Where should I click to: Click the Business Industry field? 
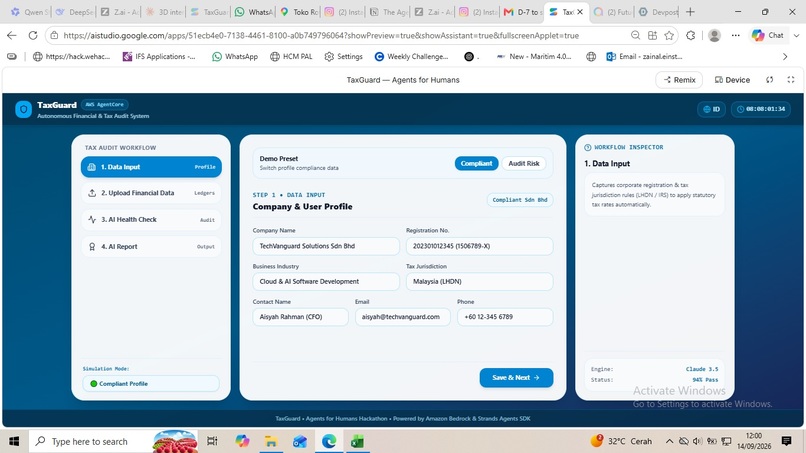click(x=326, y=282)
